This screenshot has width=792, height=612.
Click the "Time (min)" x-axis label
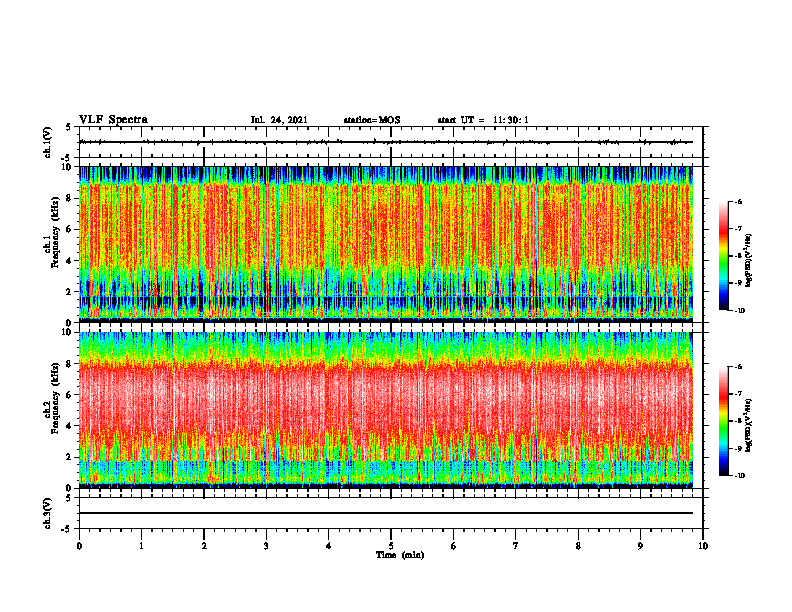400,555
